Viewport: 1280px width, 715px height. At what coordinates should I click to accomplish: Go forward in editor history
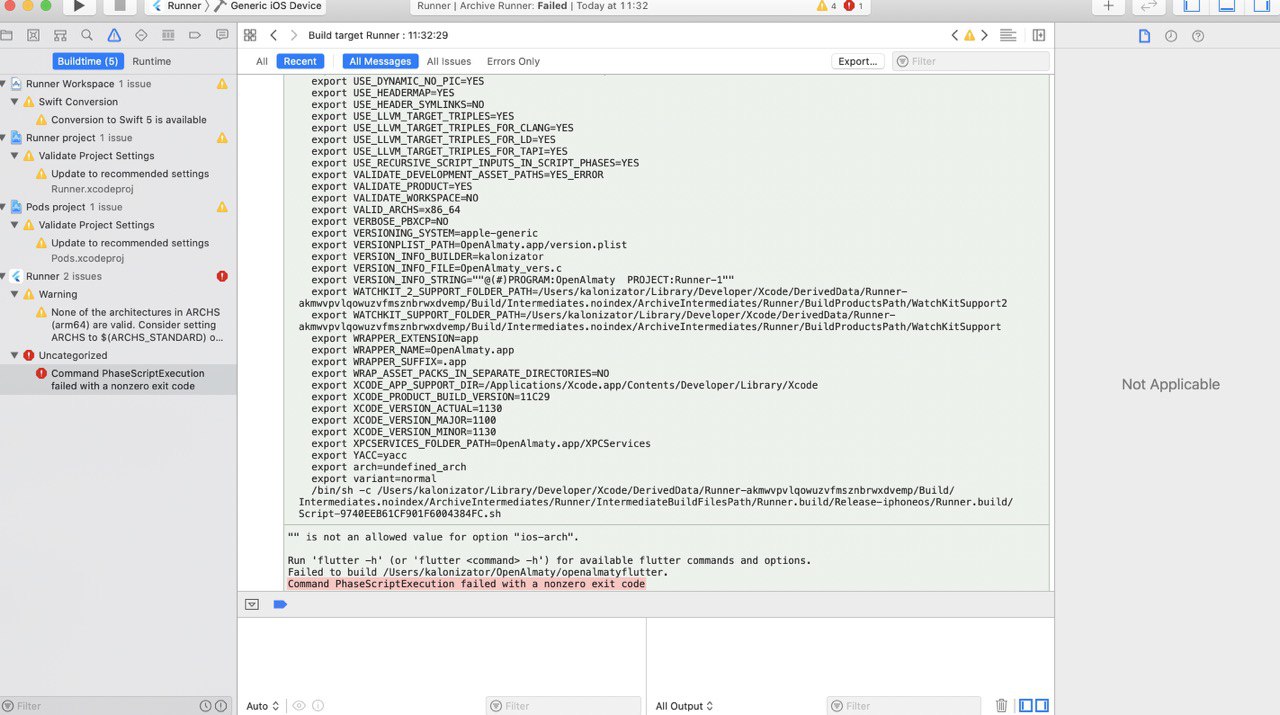pos(294,35)
